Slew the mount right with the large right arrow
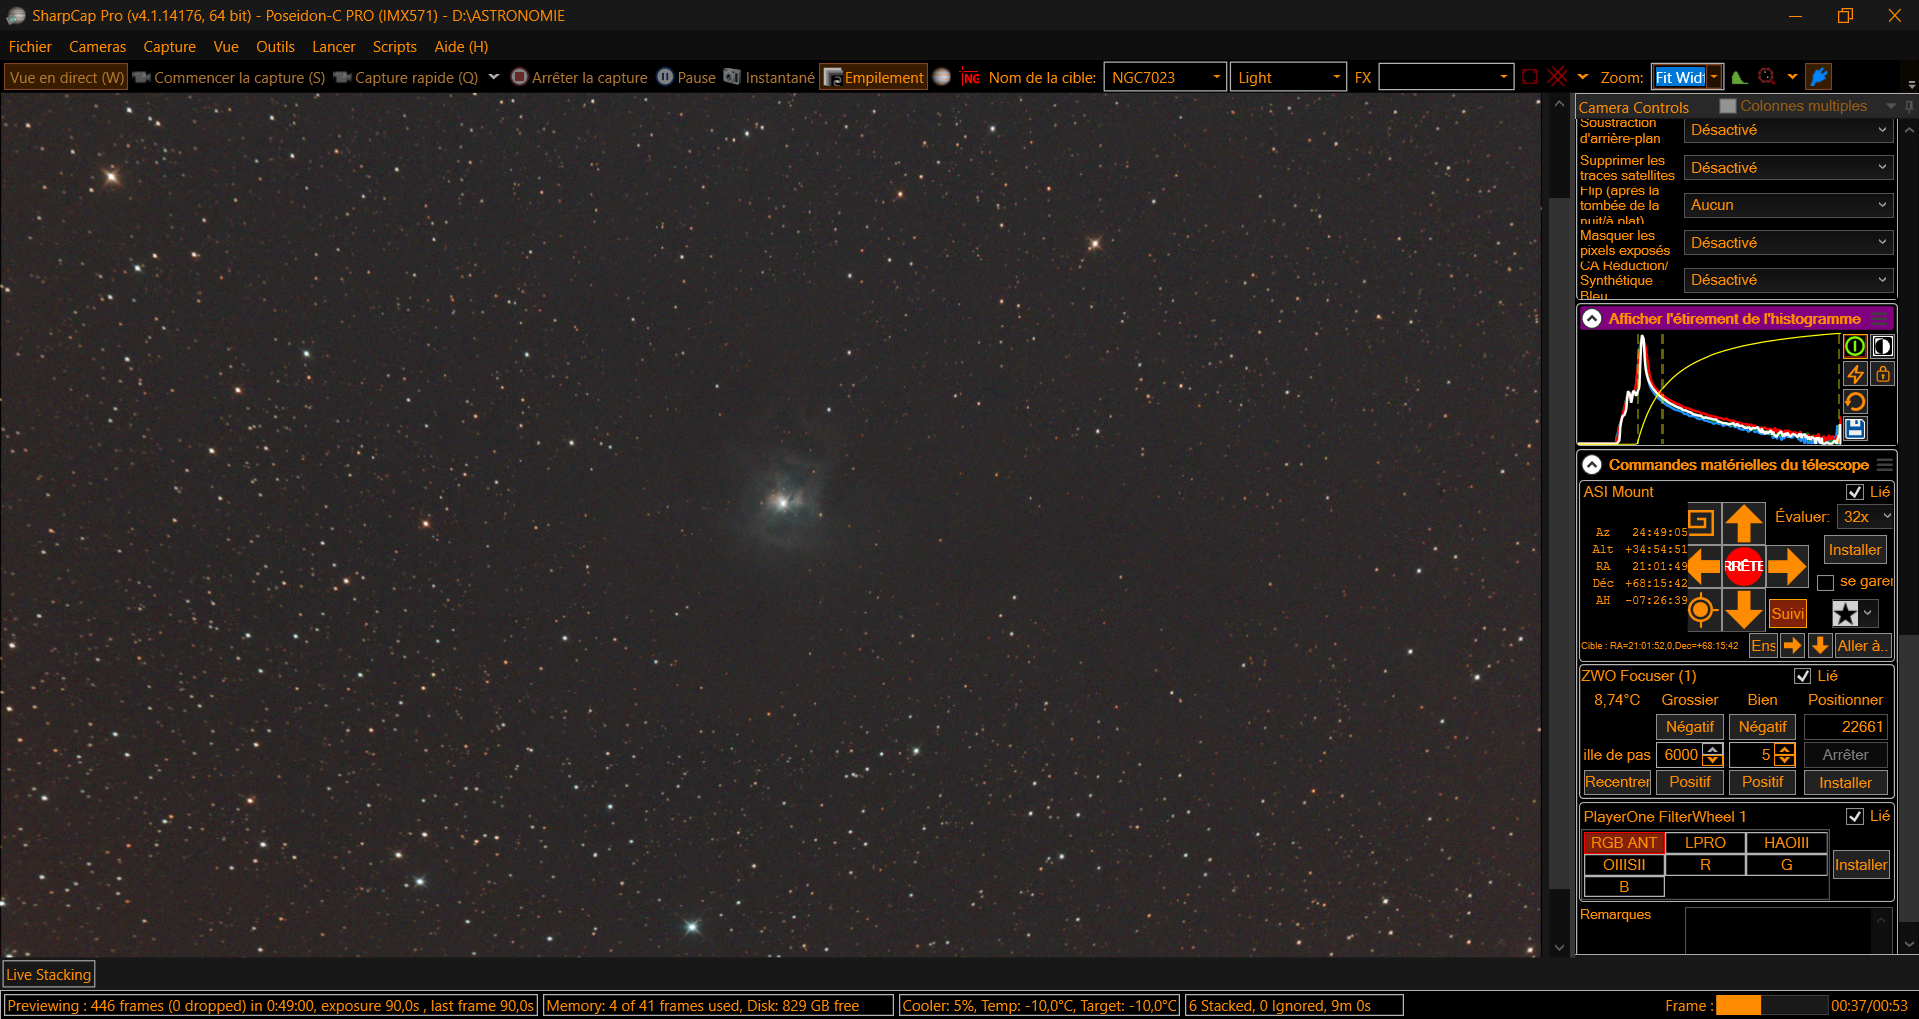 [x=1787, y=566]
